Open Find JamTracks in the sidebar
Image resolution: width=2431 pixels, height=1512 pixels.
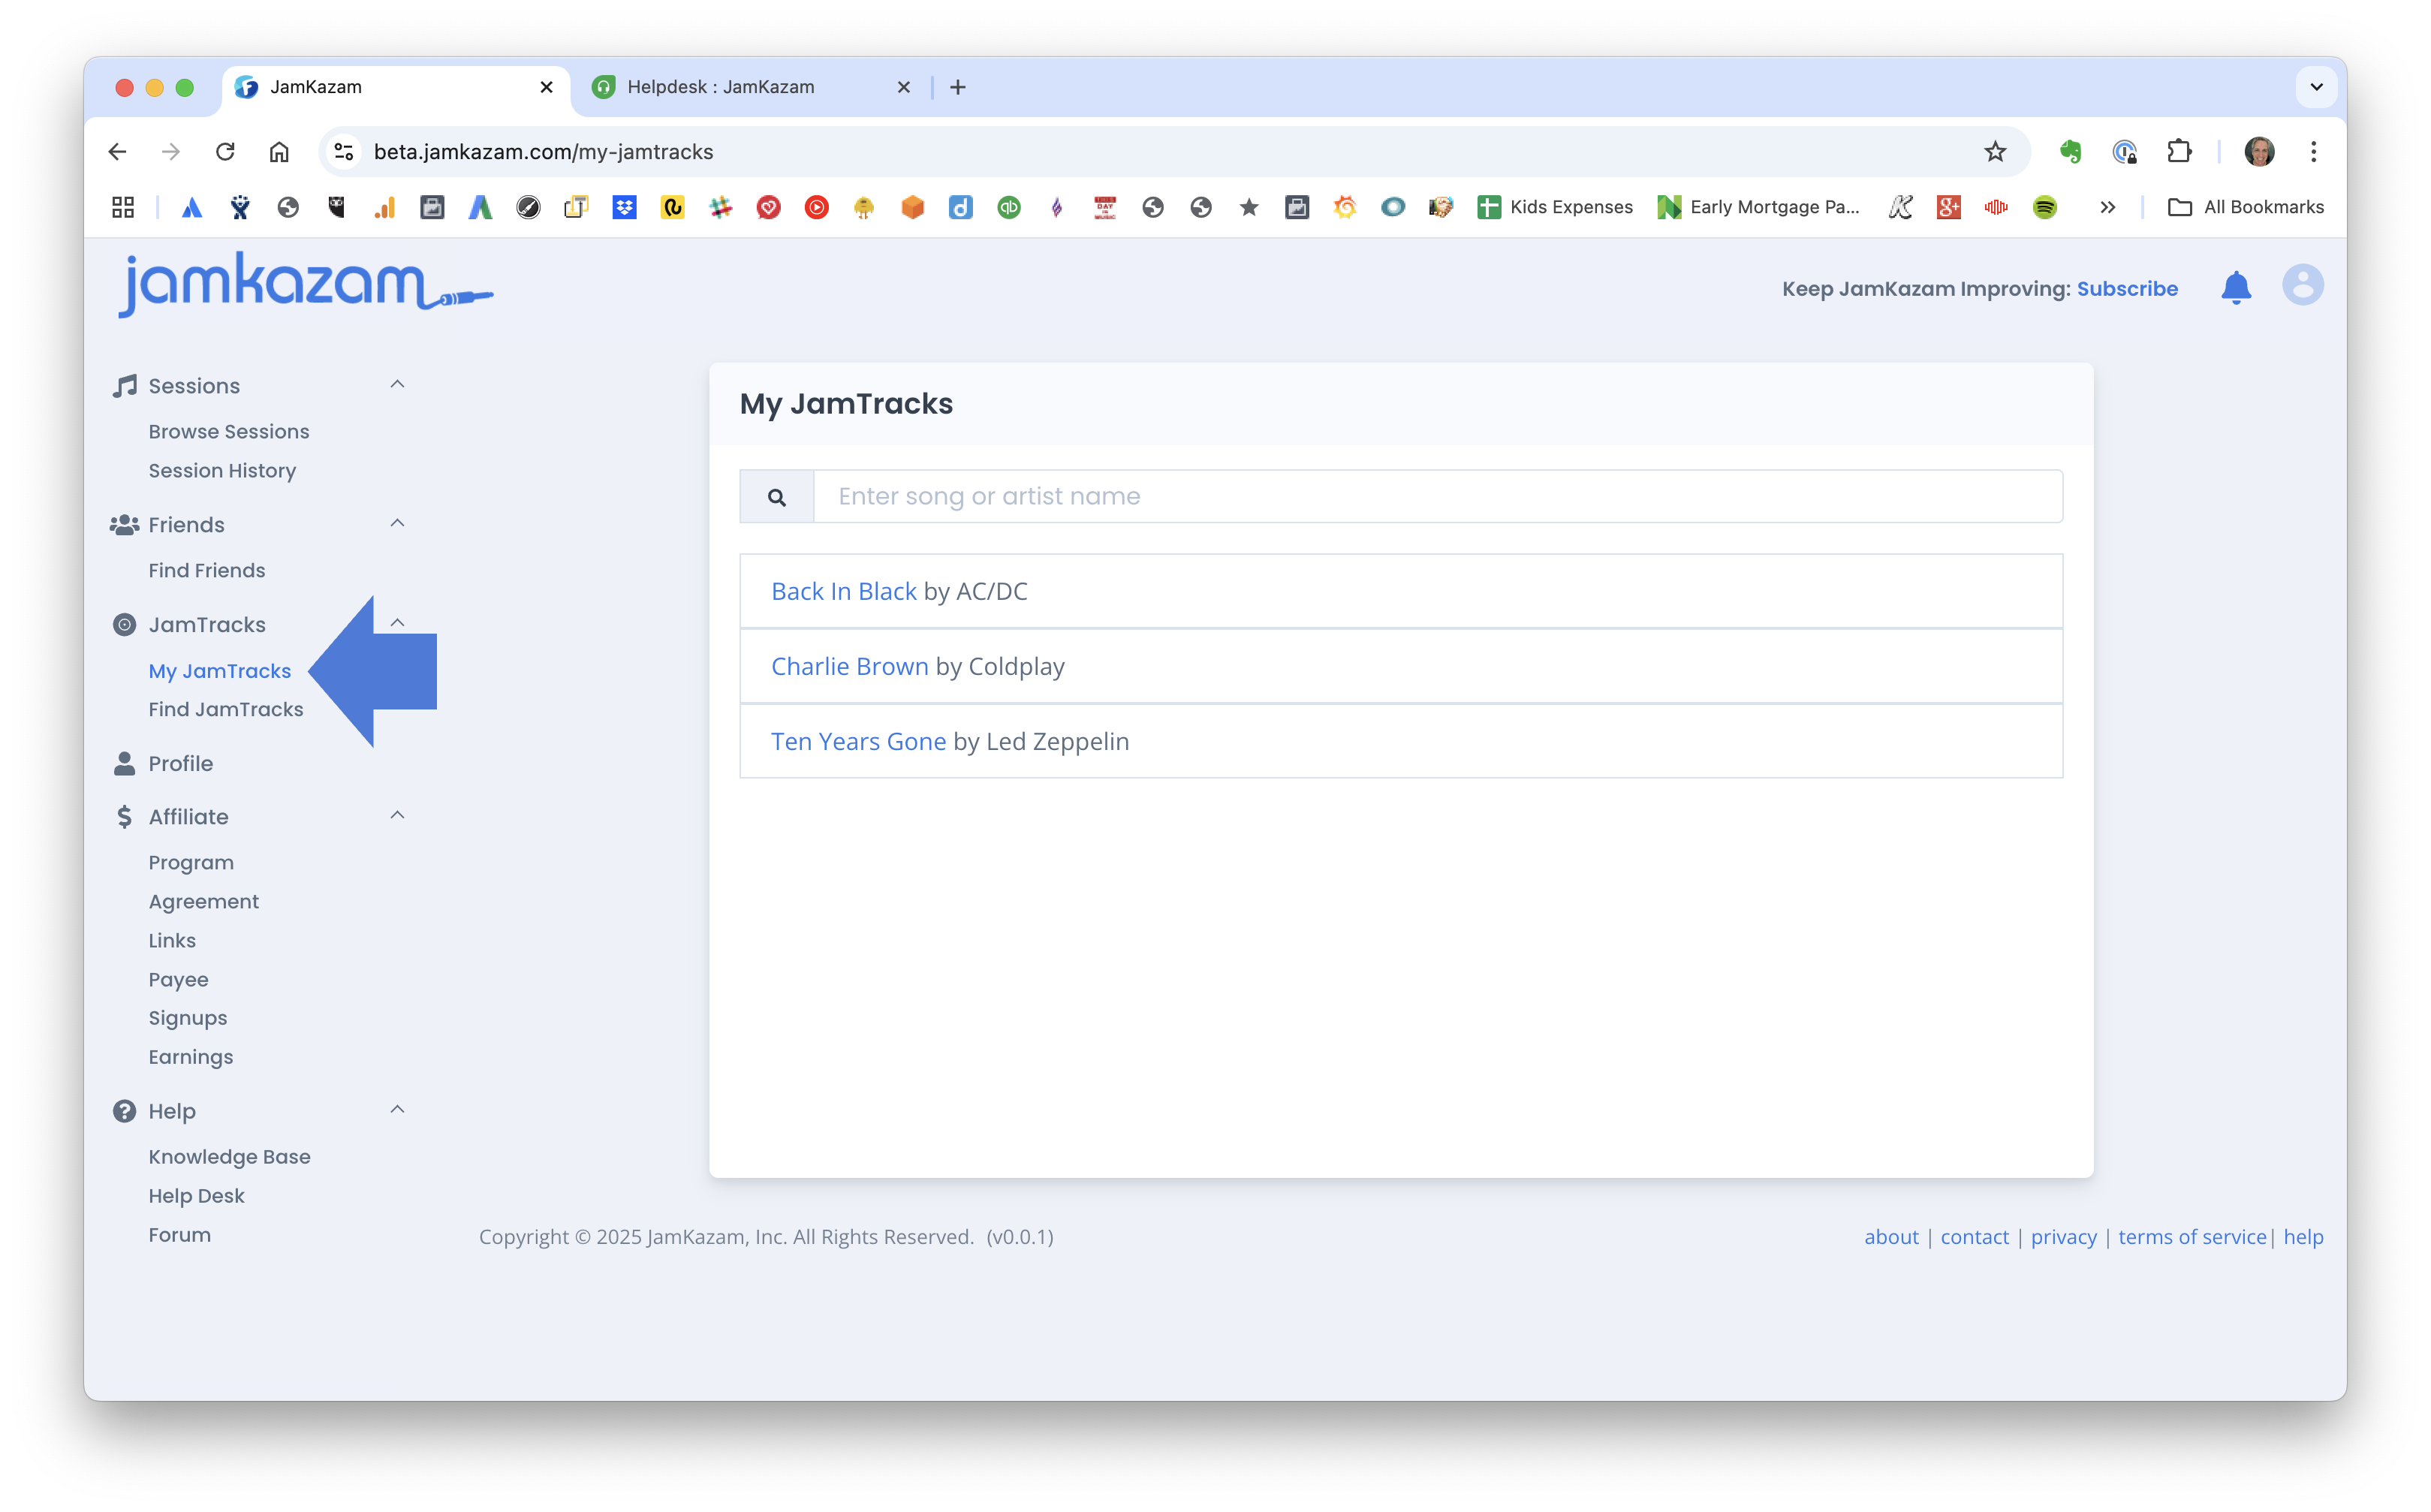pos(226,709)
